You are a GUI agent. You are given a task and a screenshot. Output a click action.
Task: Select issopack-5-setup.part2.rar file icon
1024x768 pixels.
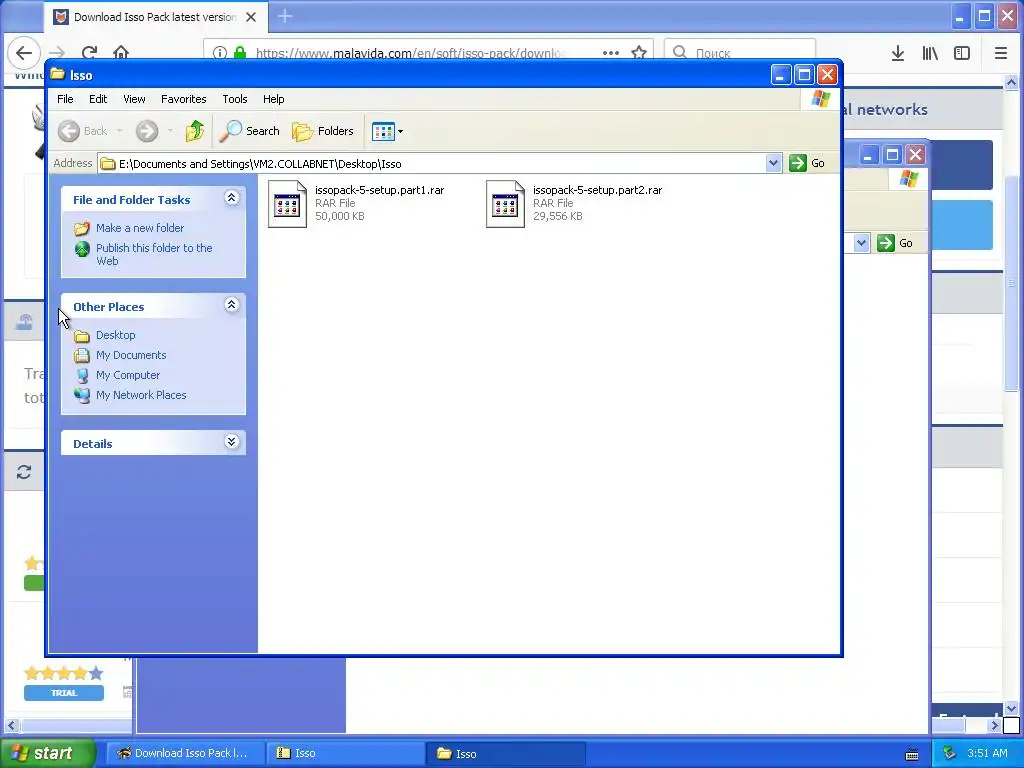click(x=505, y=204)
